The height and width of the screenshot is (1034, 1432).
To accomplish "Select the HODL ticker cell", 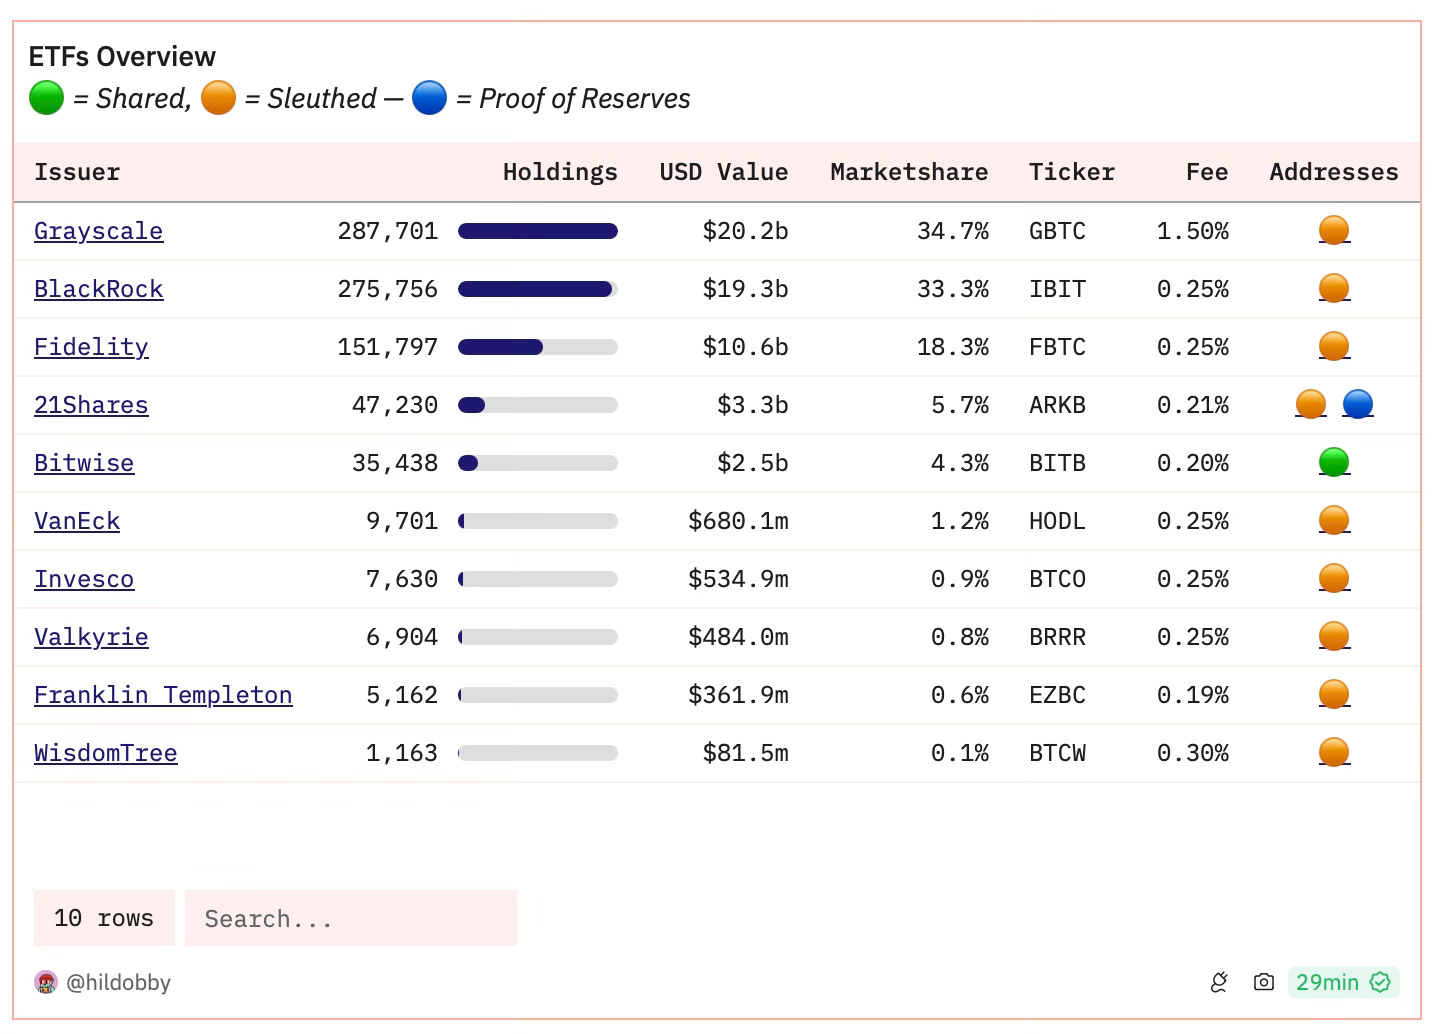I will (x=1057, y=521).
